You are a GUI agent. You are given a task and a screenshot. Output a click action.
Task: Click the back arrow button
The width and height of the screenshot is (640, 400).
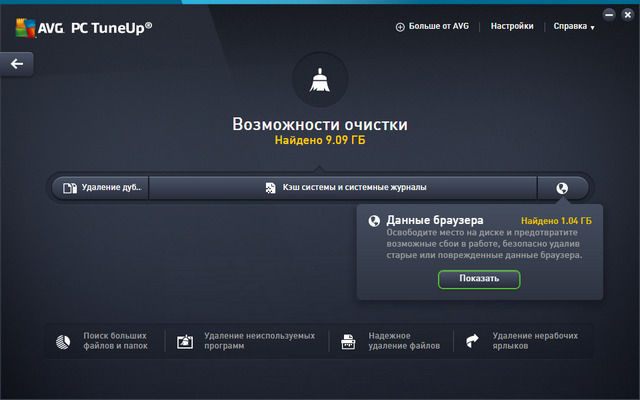(17, 64)
